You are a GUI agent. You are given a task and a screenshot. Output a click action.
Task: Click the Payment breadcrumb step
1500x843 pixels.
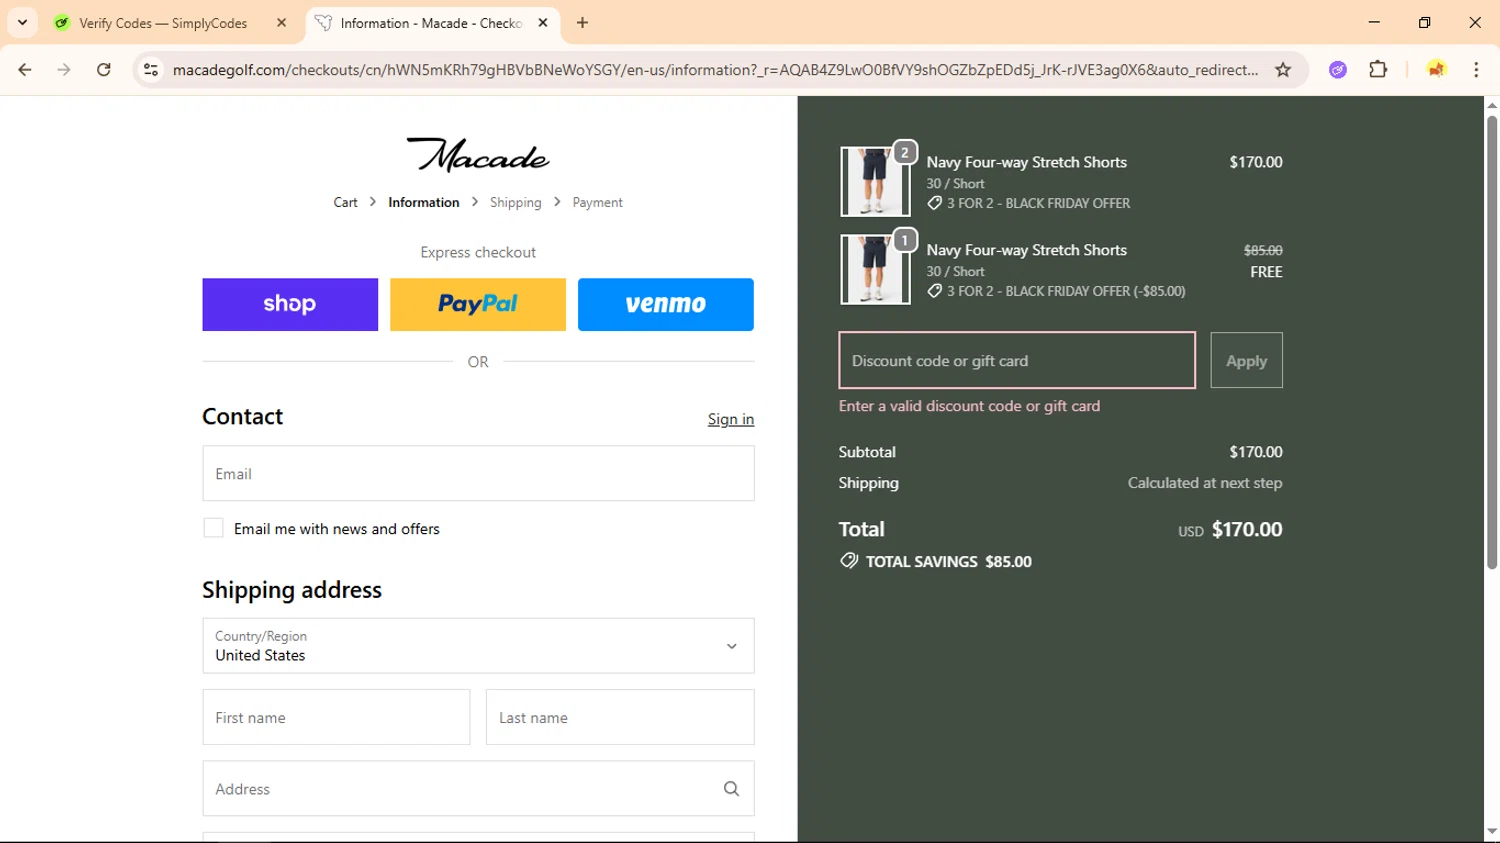click(x=597, y=202)
